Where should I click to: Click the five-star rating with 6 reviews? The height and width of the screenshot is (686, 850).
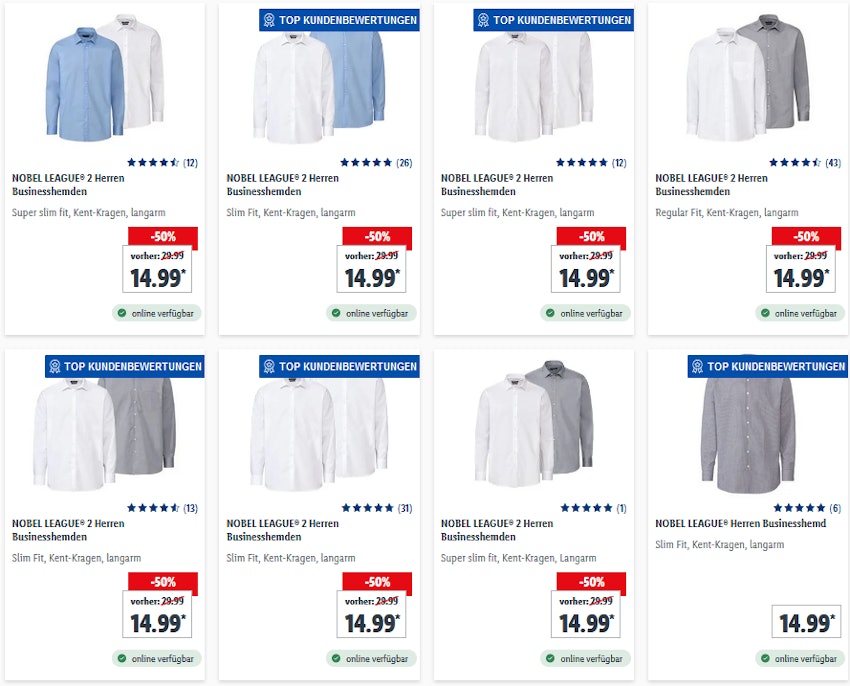point(799,508)
